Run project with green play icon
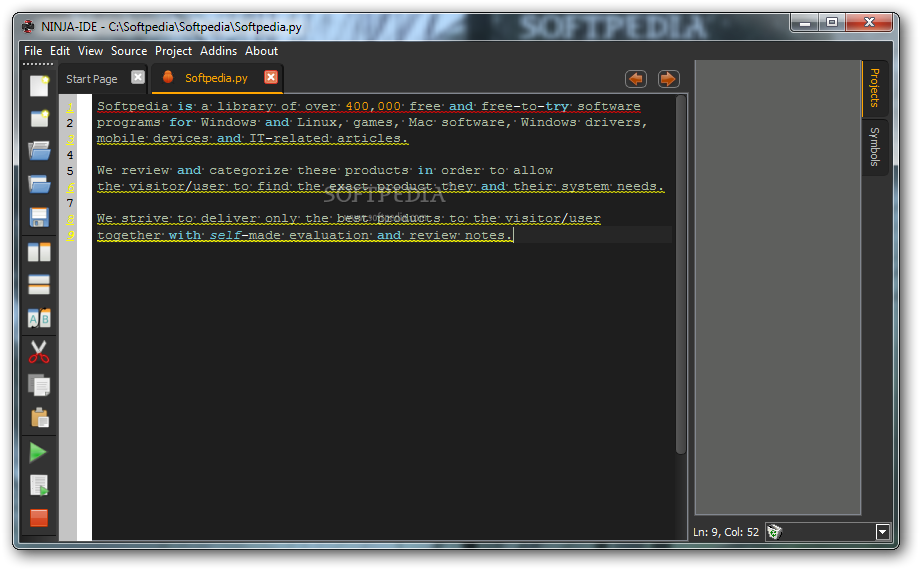The width and height of the screenshot is (920, 570). point(38,452)
